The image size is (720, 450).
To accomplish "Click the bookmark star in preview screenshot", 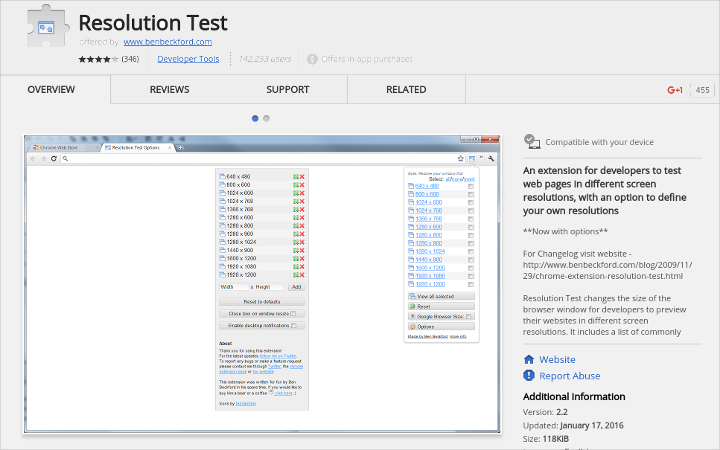I will (x=461, y=158).
